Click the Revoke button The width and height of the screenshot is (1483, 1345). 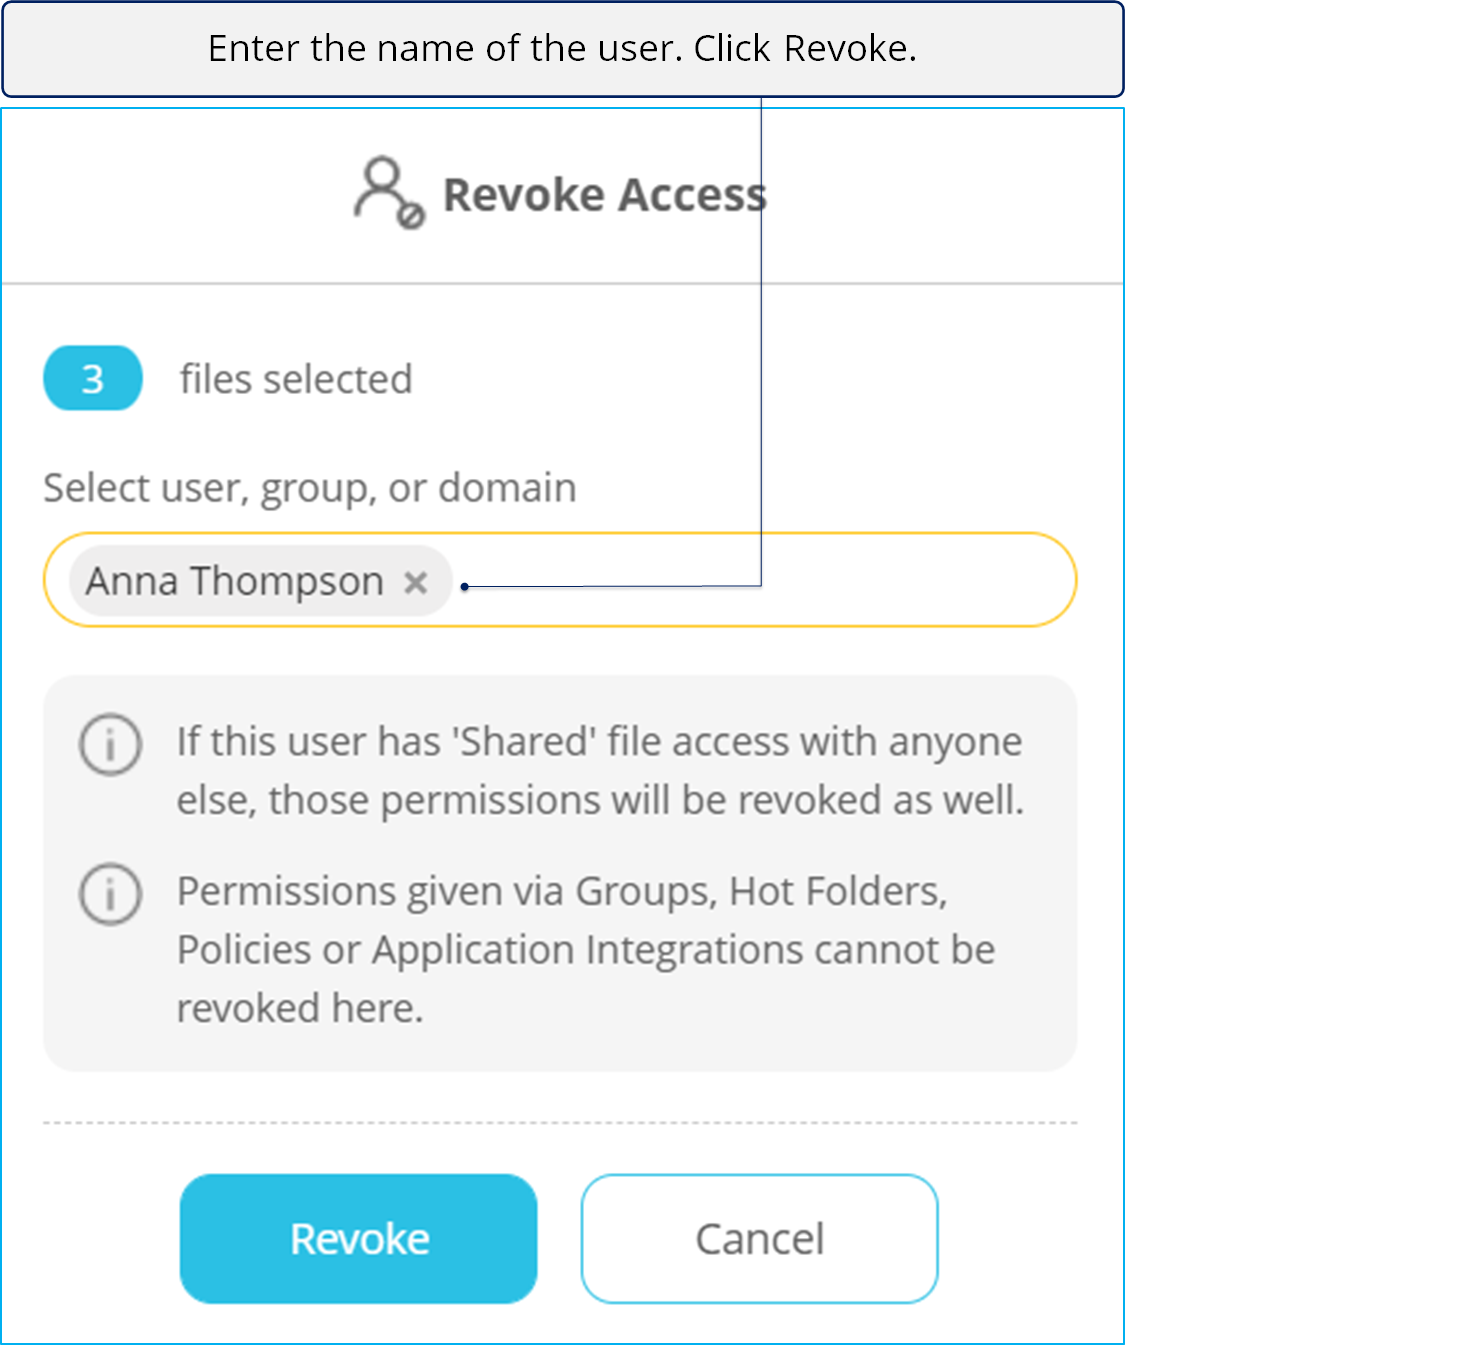pyautogui.click(x=358, y=1239)
